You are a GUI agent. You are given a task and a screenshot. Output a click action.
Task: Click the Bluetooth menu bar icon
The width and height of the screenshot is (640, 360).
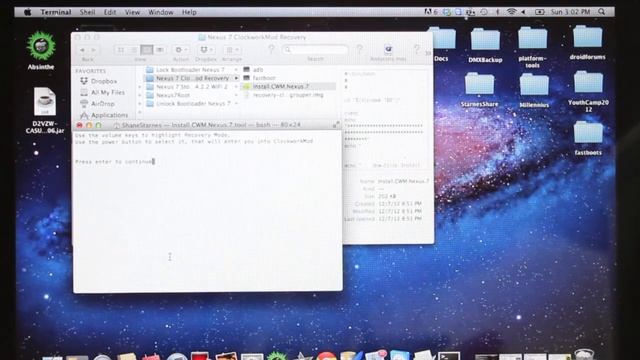pyautogui.click(x=498, y=12)
